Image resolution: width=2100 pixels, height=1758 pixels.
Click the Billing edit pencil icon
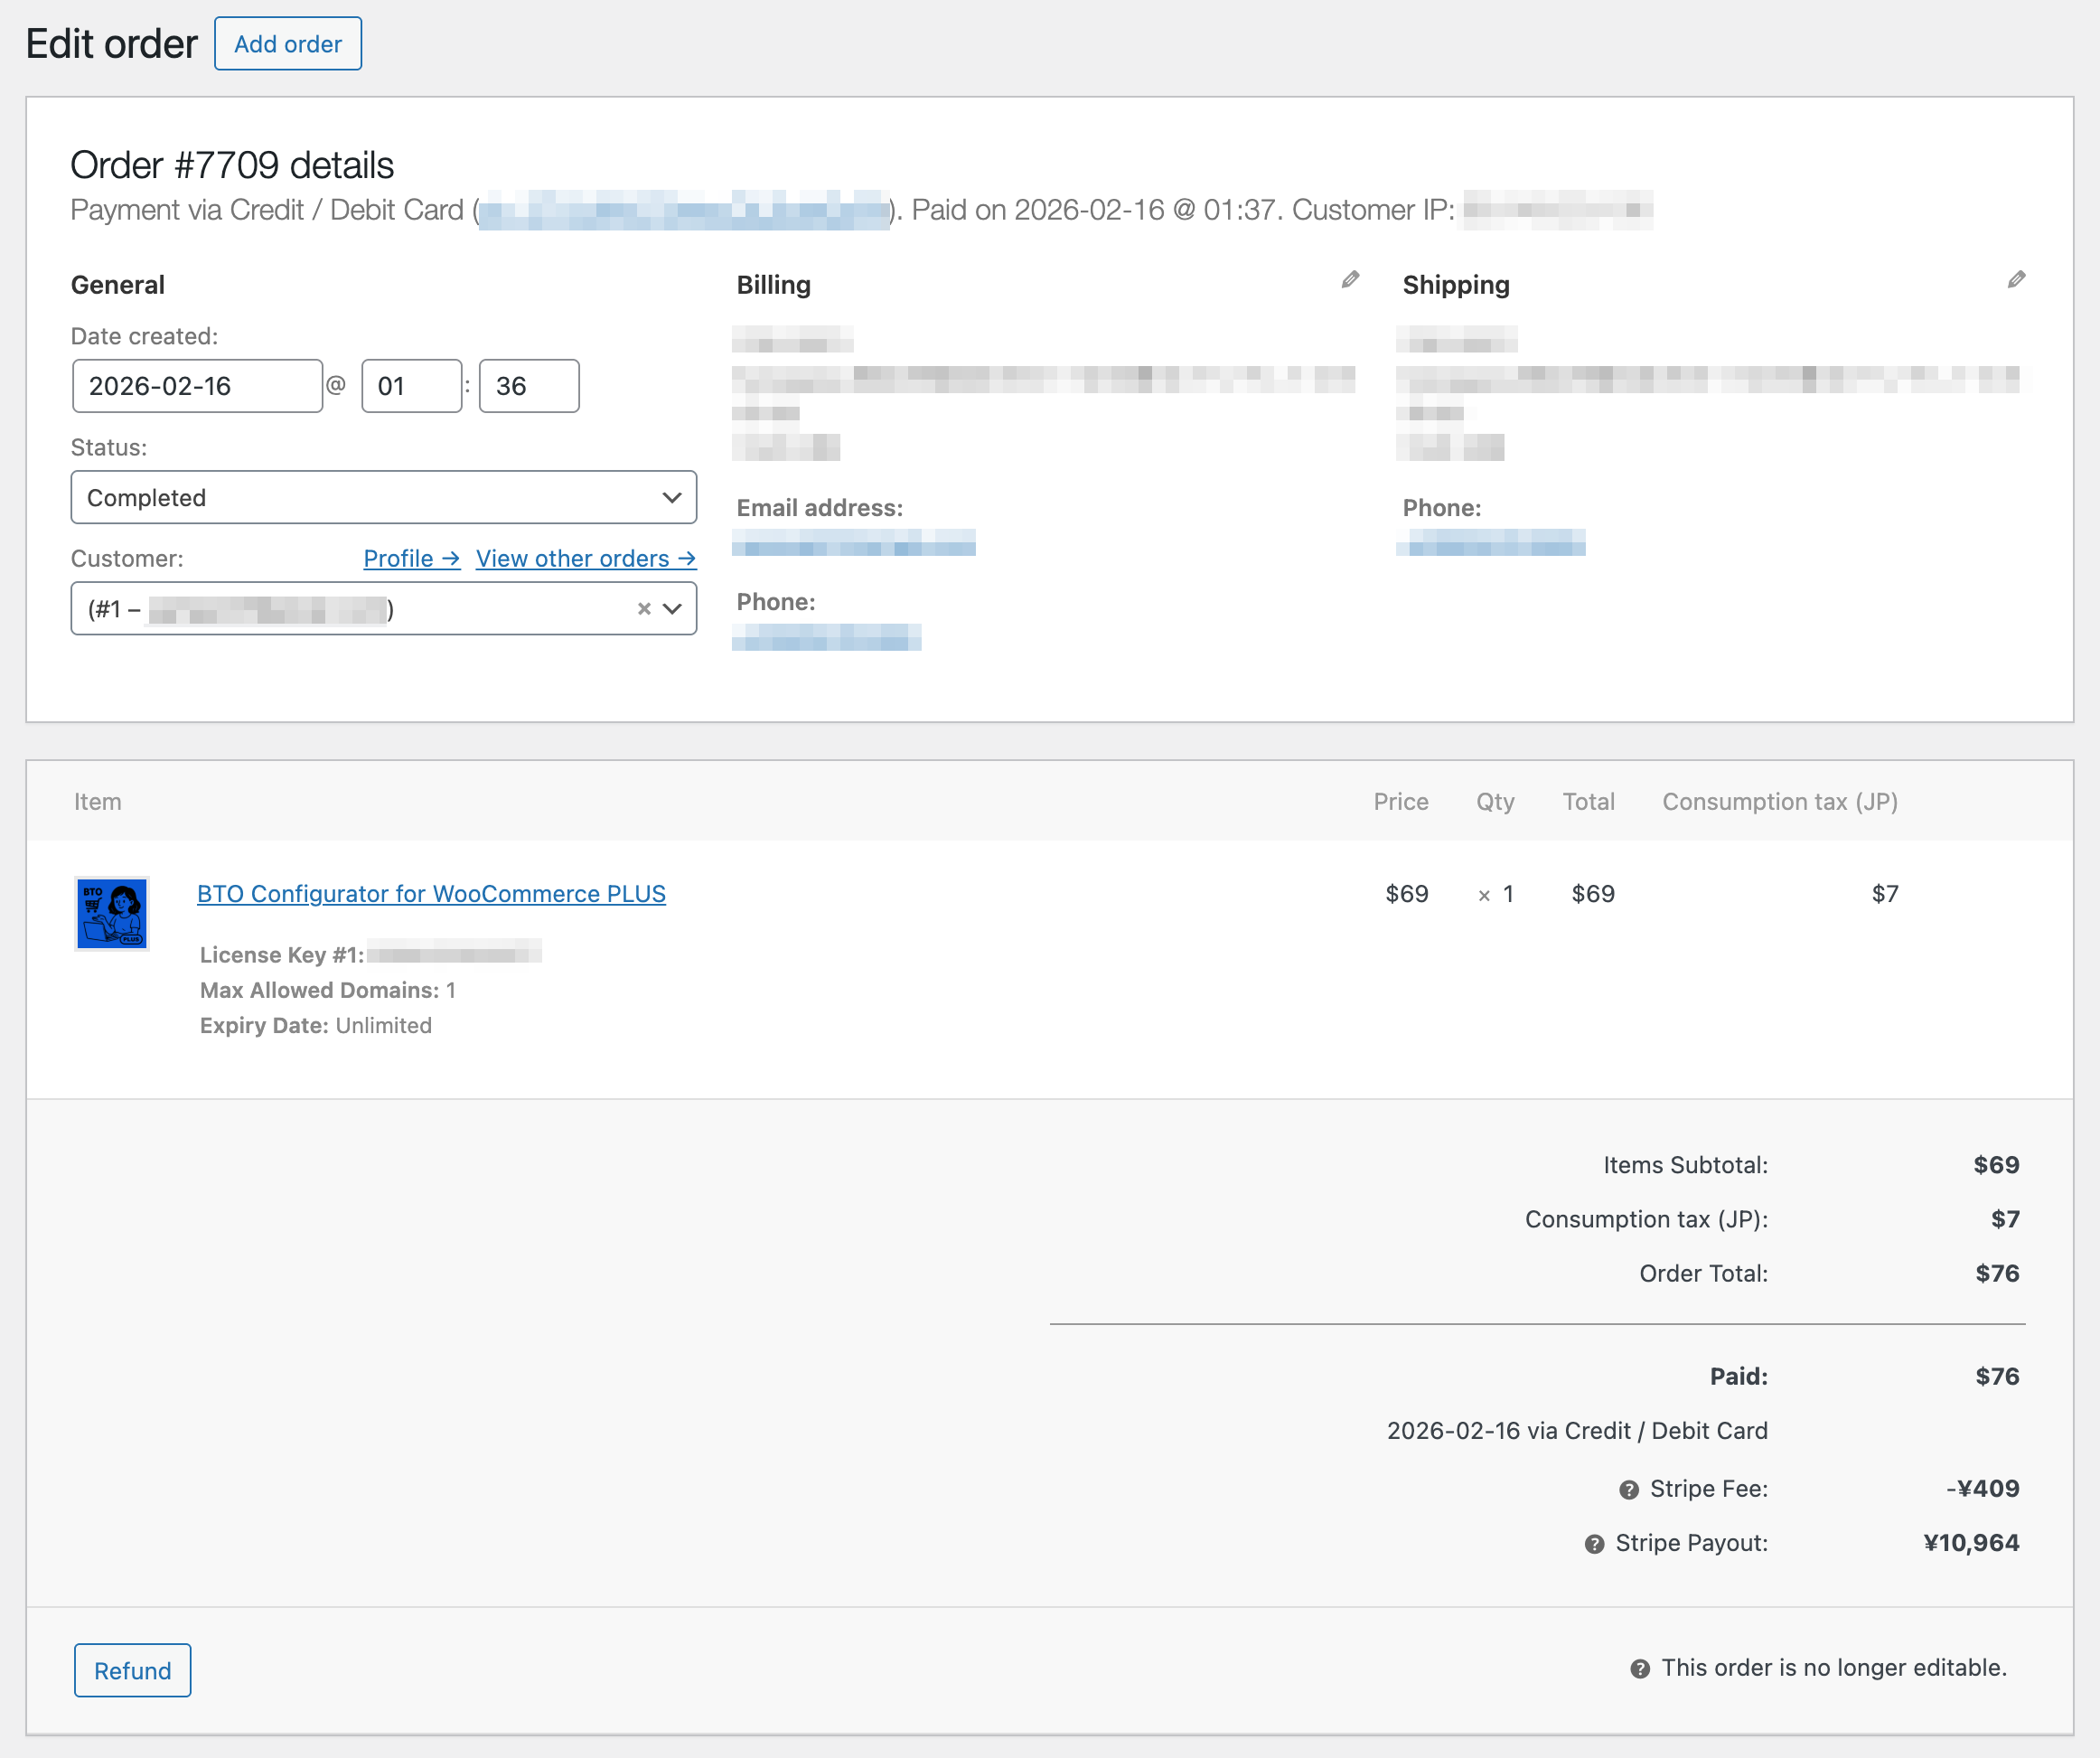1350,280
